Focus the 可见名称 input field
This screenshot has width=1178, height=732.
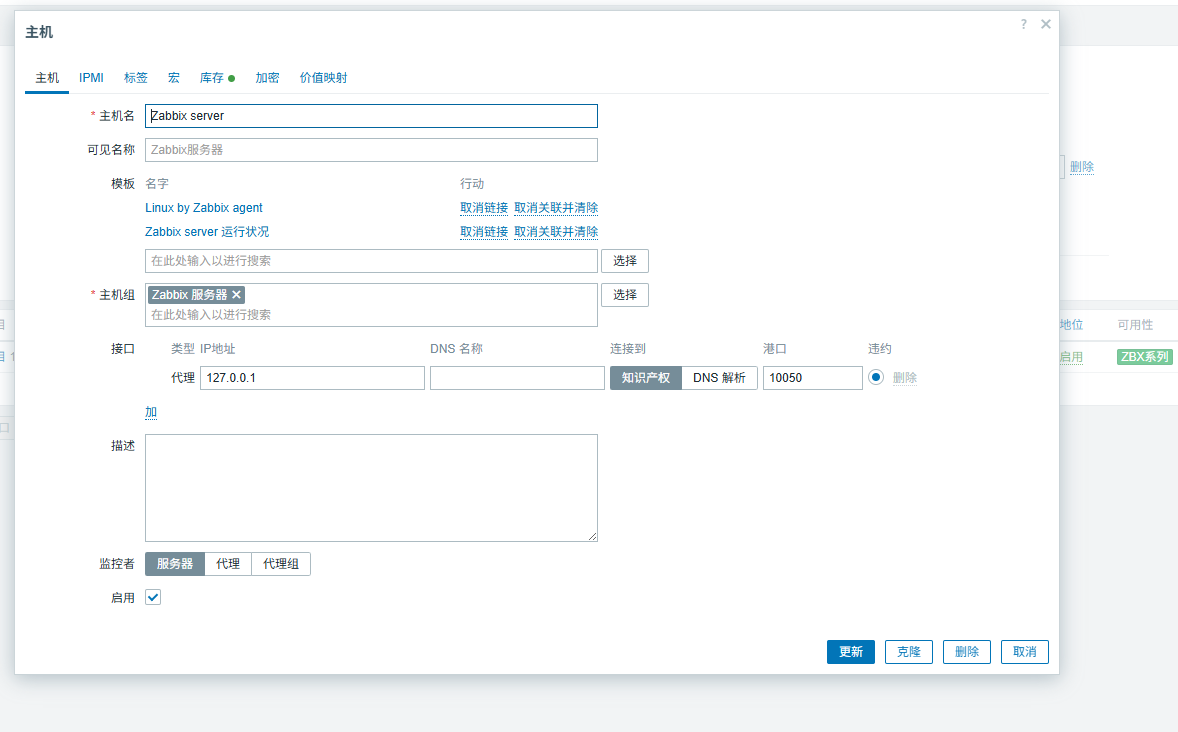pyautogui.click(x=371, y=150)
